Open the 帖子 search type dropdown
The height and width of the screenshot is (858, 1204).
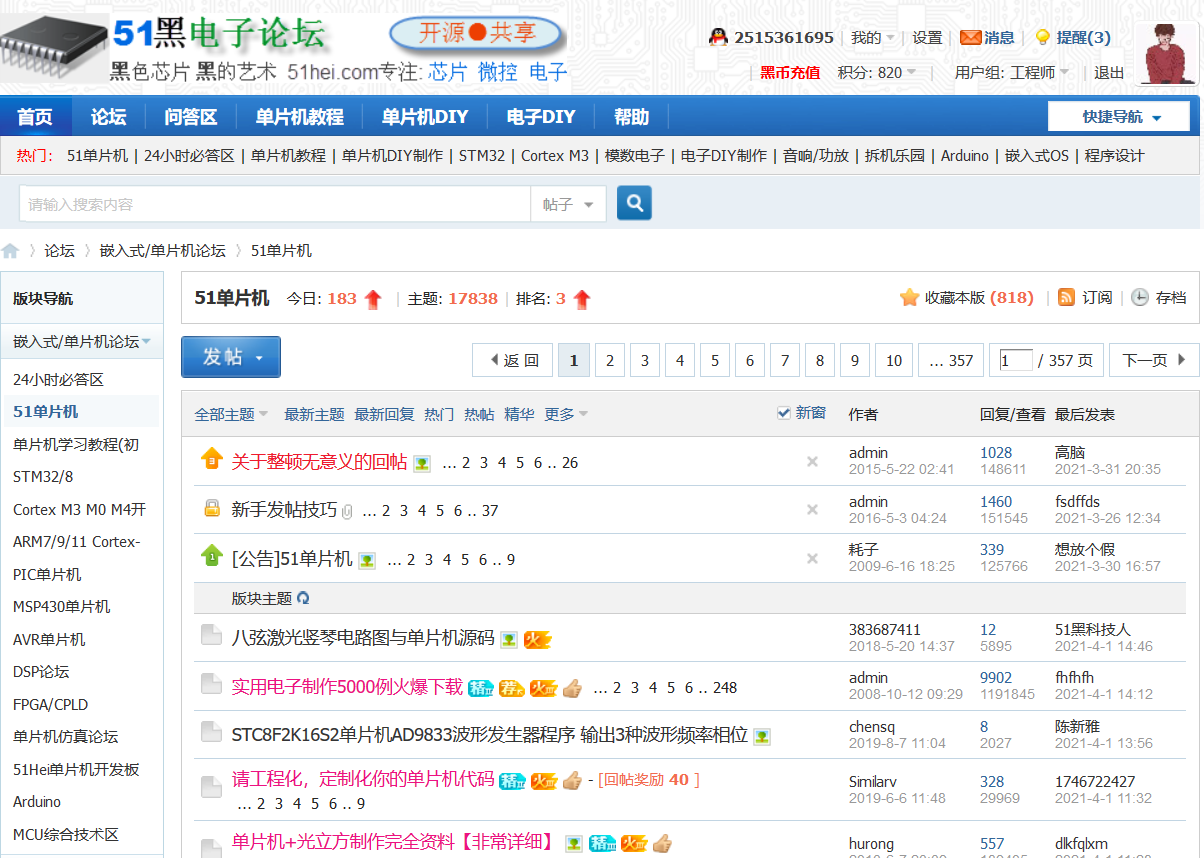point(568,204)
